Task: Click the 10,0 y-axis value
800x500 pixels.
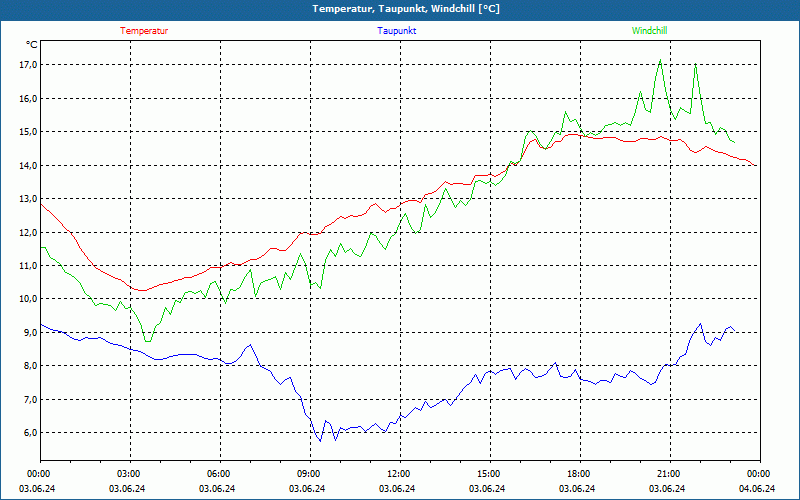Action: [x=29, y=299]
